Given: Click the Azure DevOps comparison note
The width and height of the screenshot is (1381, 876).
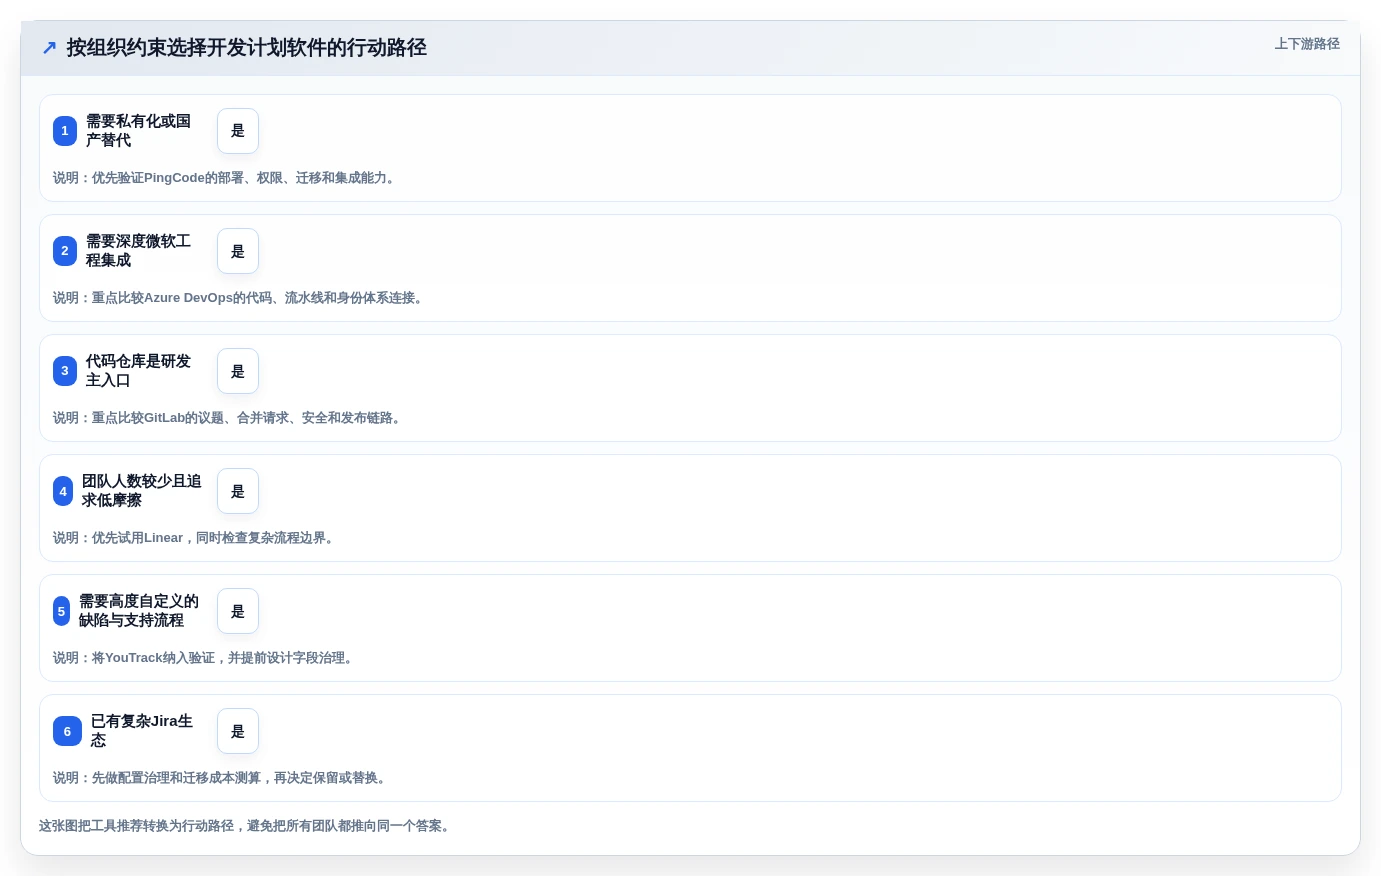Looking at the screenshot, I should (240, 298).
